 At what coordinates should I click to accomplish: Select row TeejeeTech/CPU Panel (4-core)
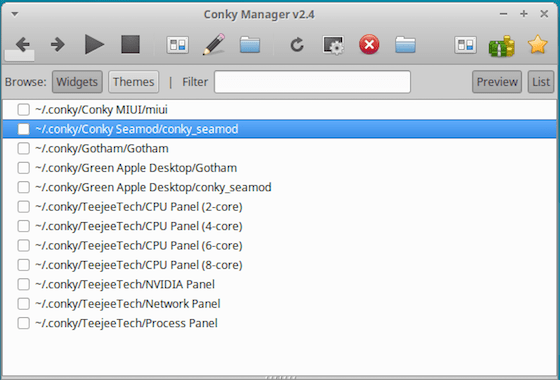click(280, 226)
